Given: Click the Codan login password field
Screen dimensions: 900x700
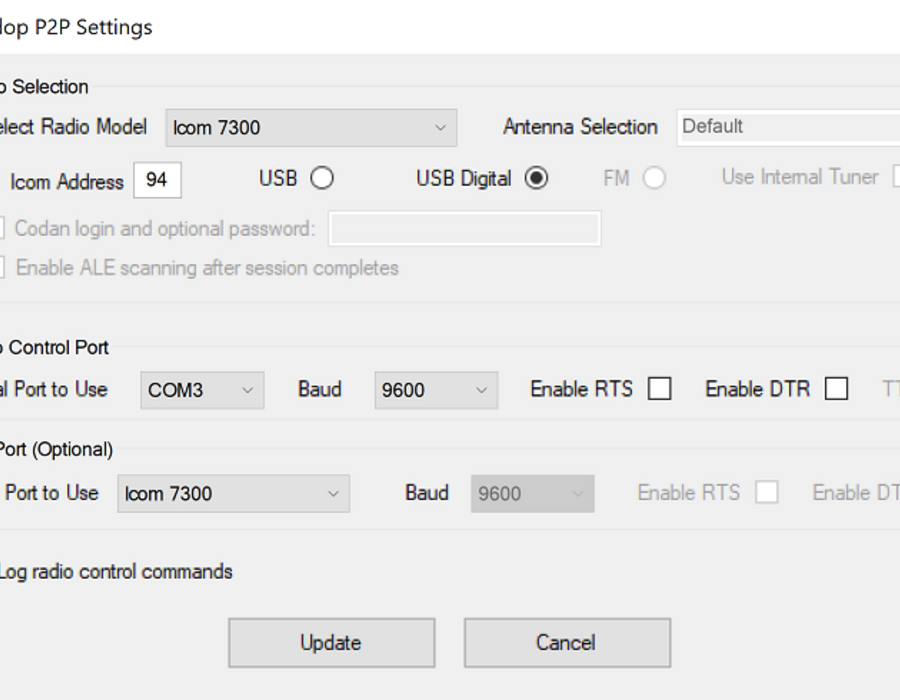Looking at the screenshot, I should (464, 228).
